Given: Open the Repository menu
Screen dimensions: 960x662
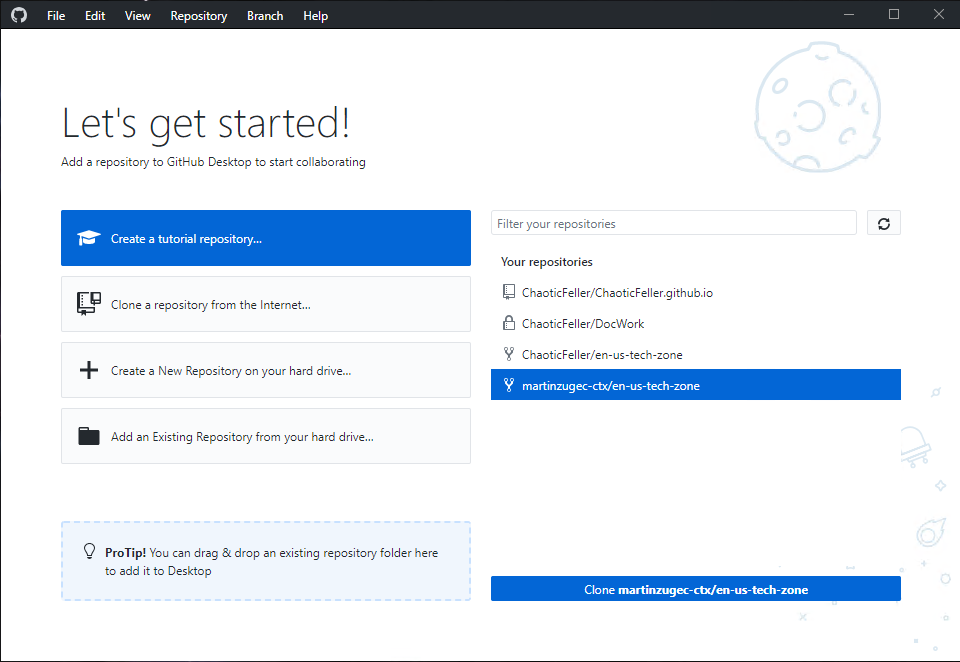Looking at the screenshot, I should coord(198,15).
